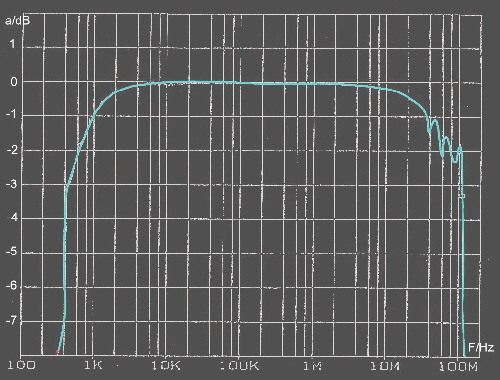Click the 10M frequency axis label
The width and height of the screenshot is (500, 380).
pyautogui.click(x=385, y=366)
